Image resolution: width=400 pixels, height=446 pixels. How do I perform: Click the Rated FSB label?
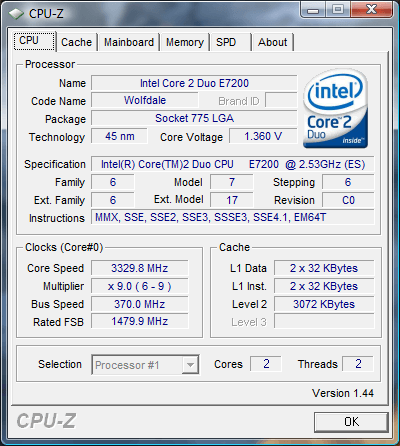coord(58,322)
